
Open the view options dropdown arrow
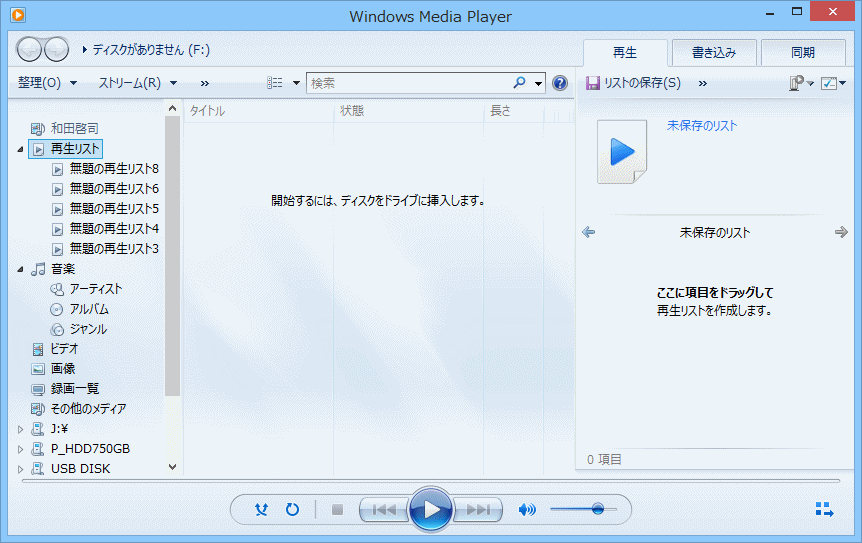click(296, 84)
